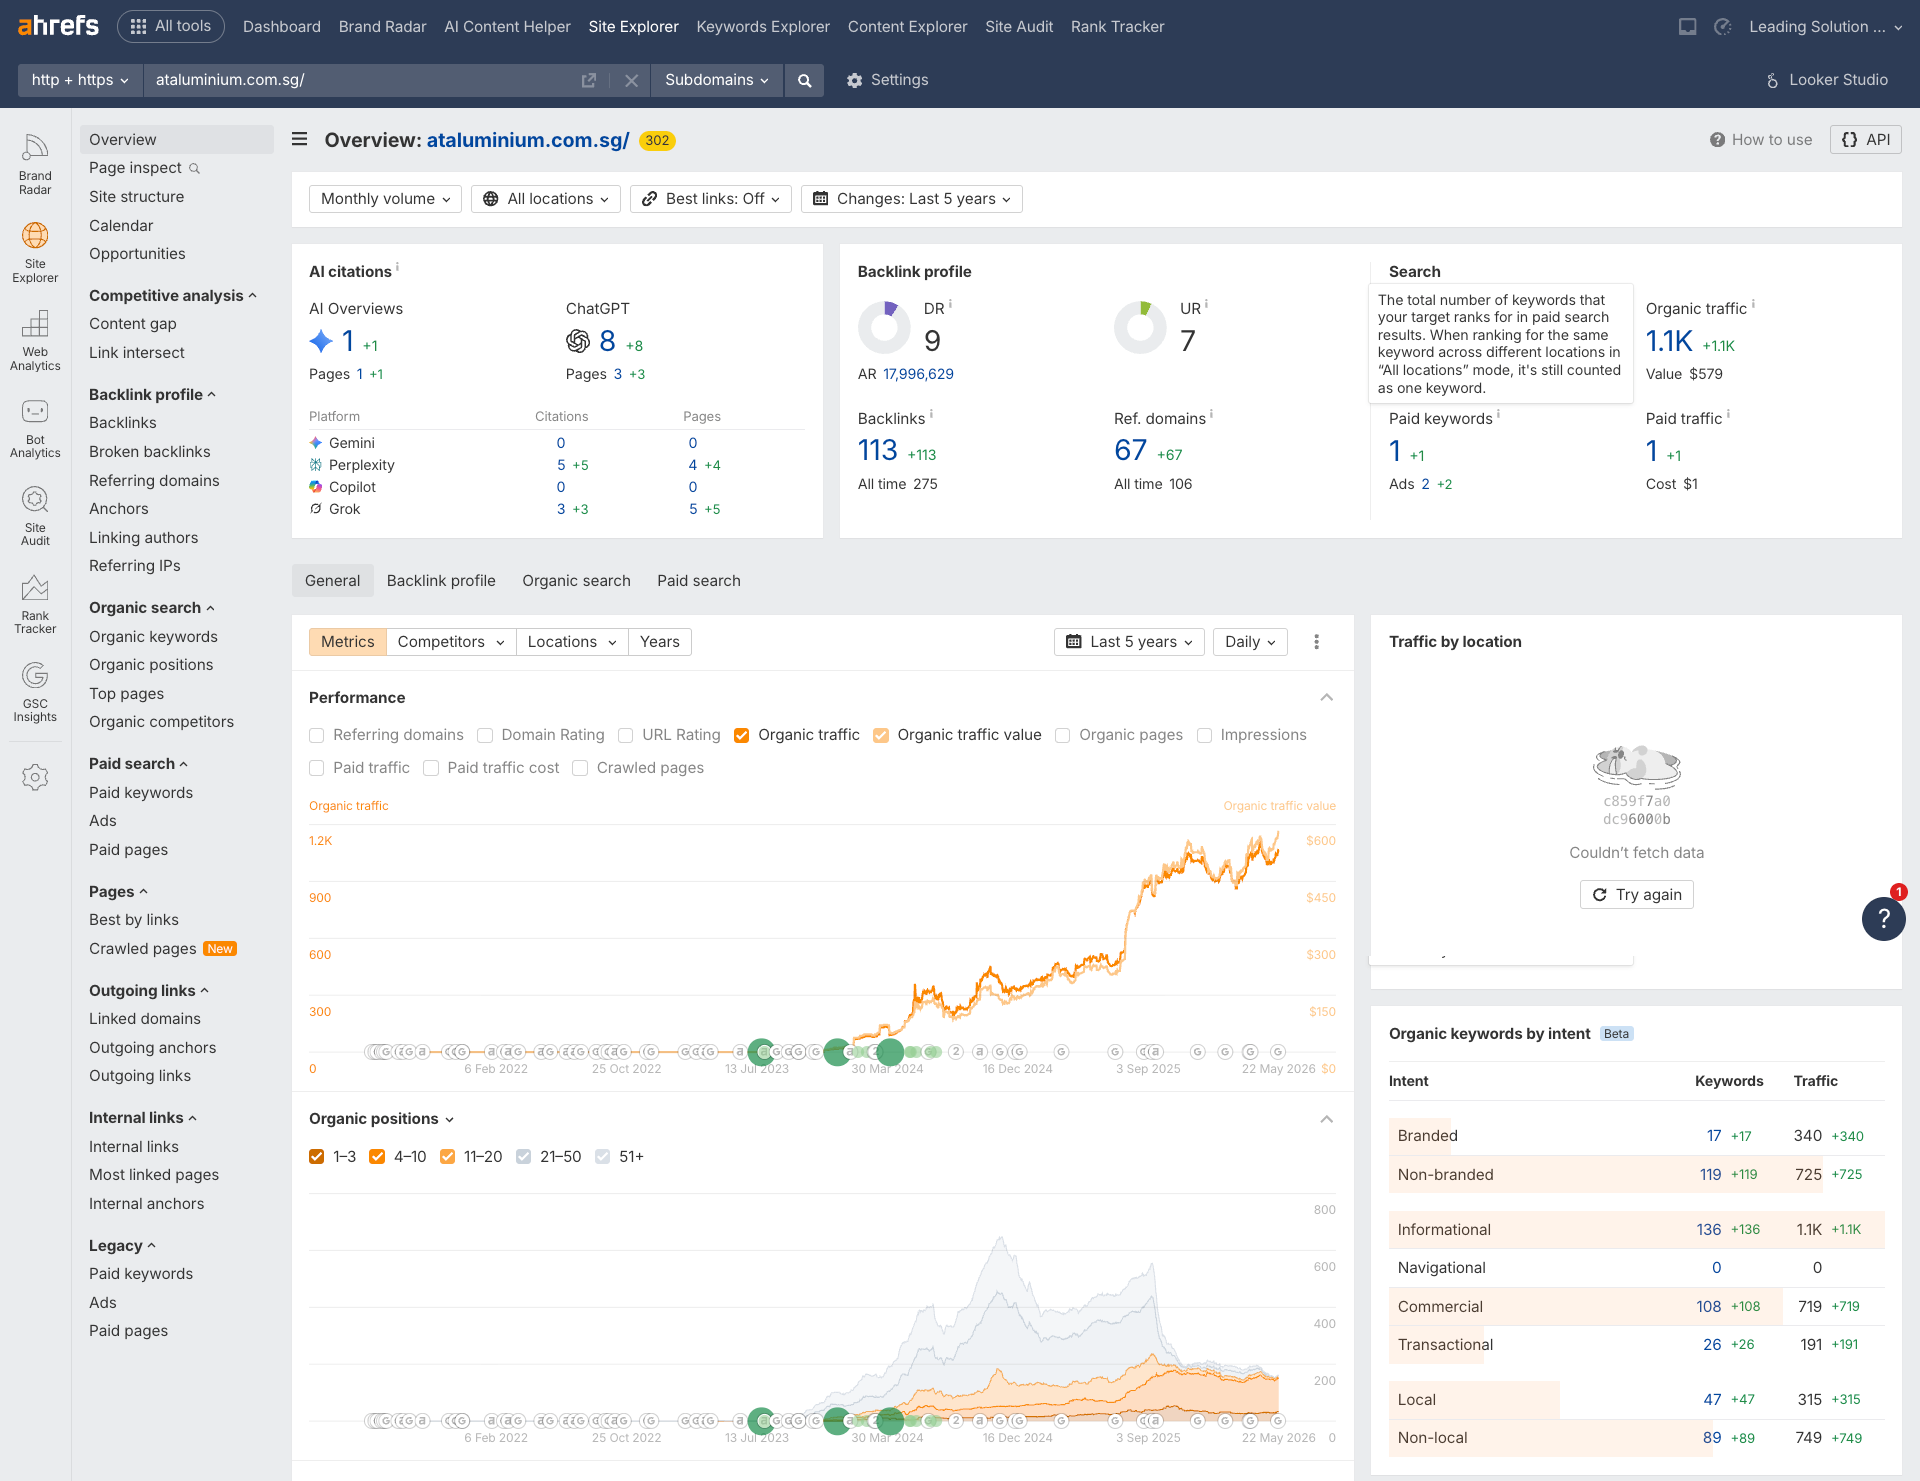Switch to the Paid search tab

(x=699, y=581)
